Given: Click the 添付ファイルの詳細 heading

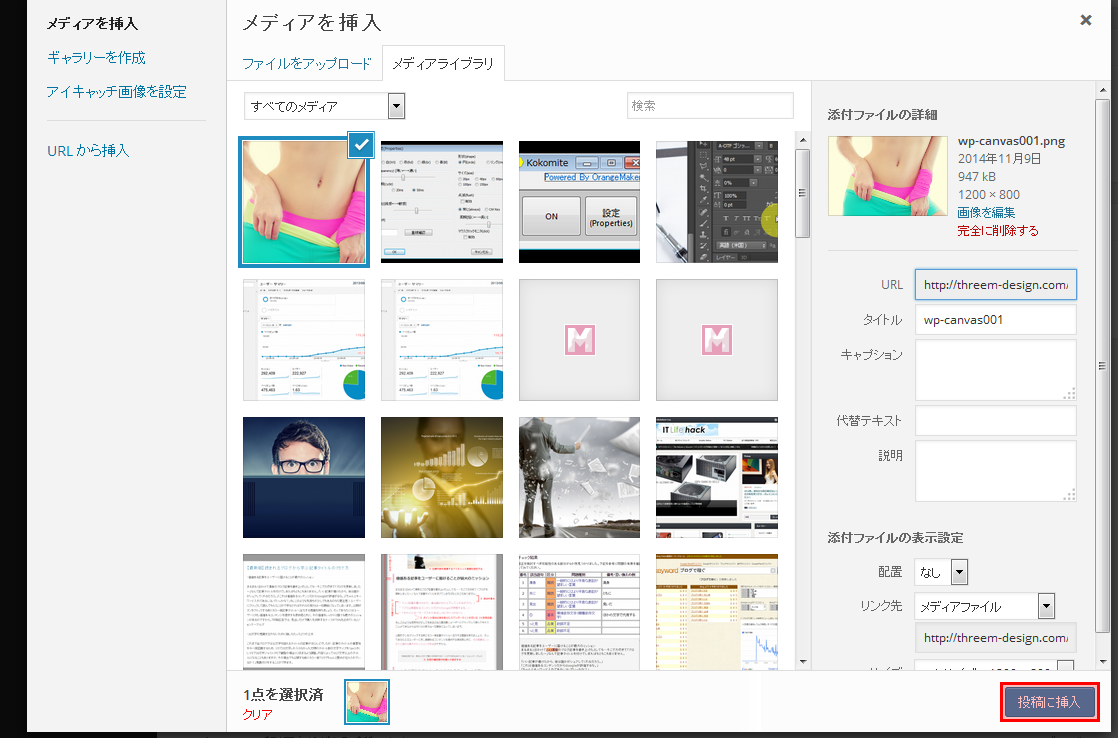Looking at the screenshot, I should (883, 115).
